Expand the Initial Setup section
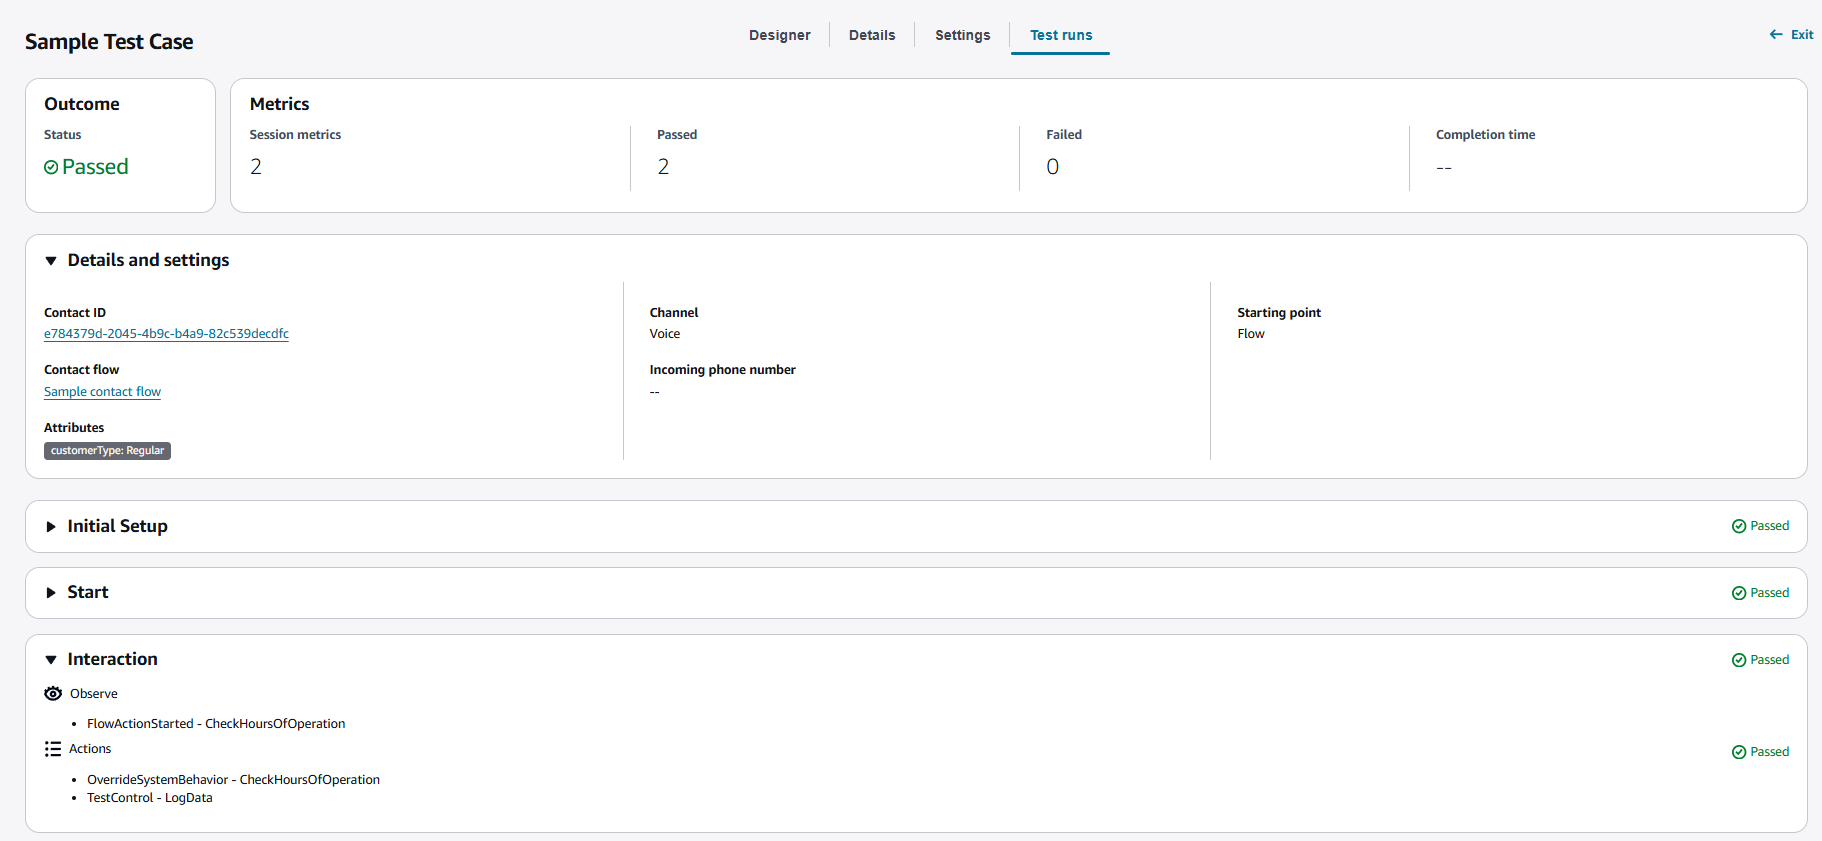The image size is (1822, 841). 51,527
